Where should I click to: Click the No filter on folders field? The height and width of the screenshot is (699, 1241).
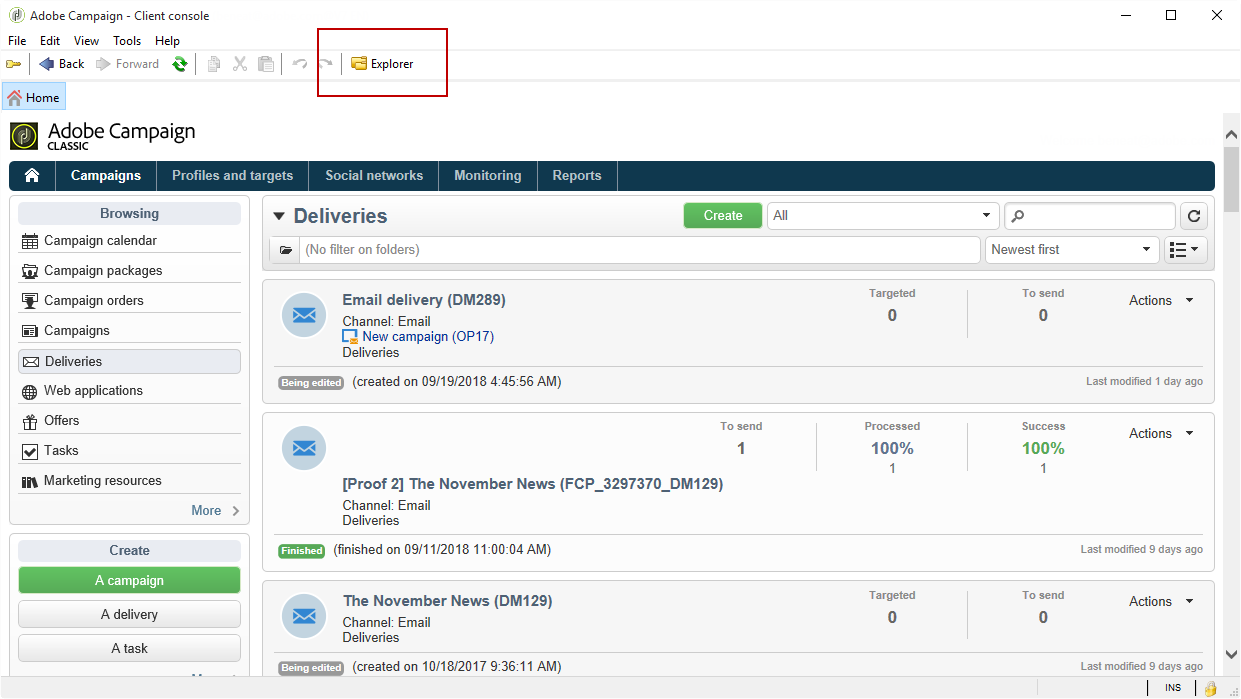pos(640,249)
